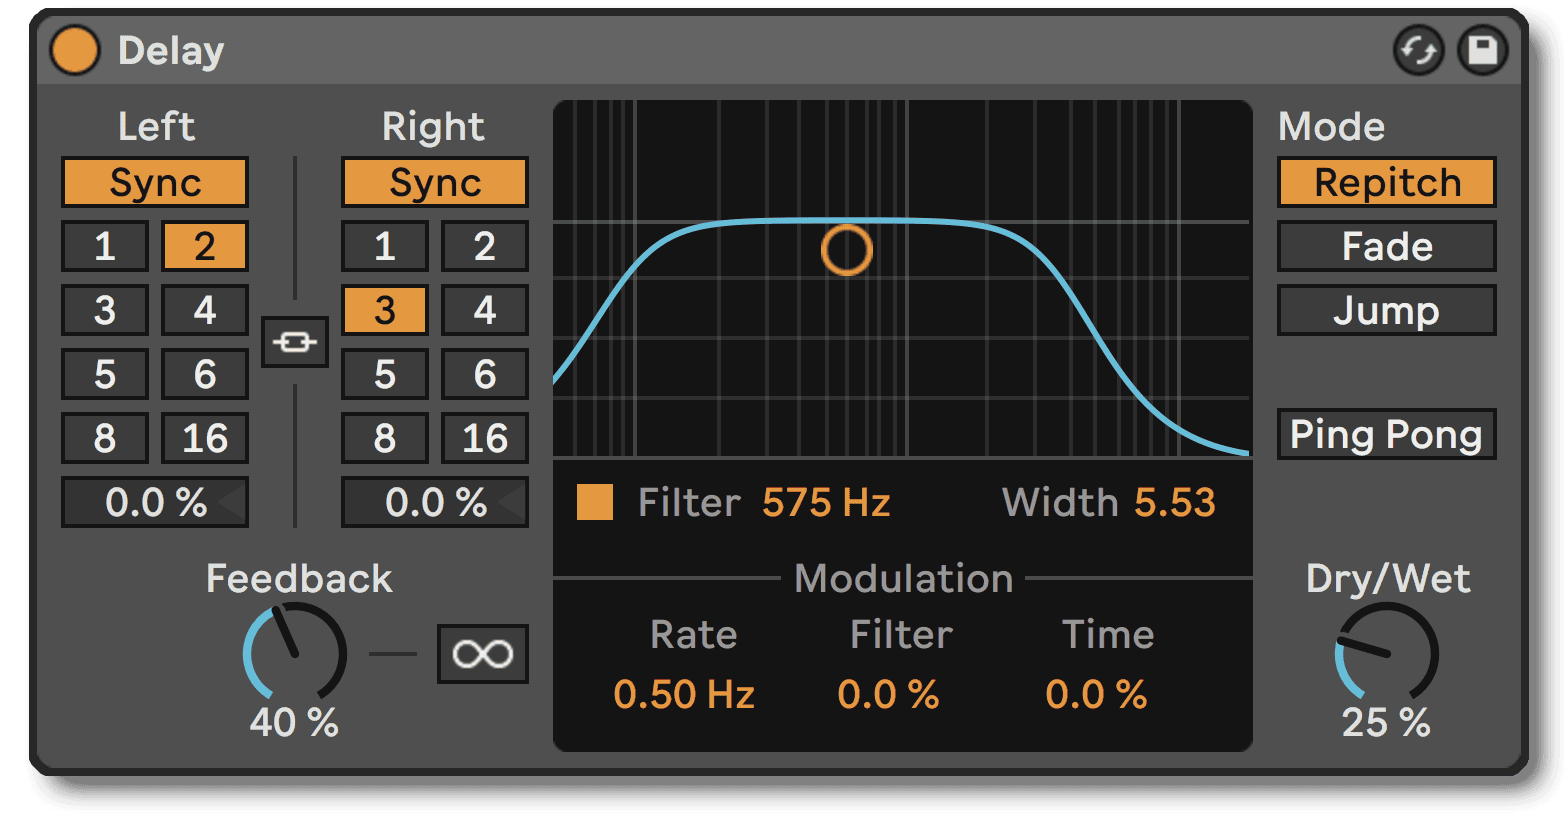Set Left delay to 16 sixteenths

pyautogui.click(x=205, y=438)
